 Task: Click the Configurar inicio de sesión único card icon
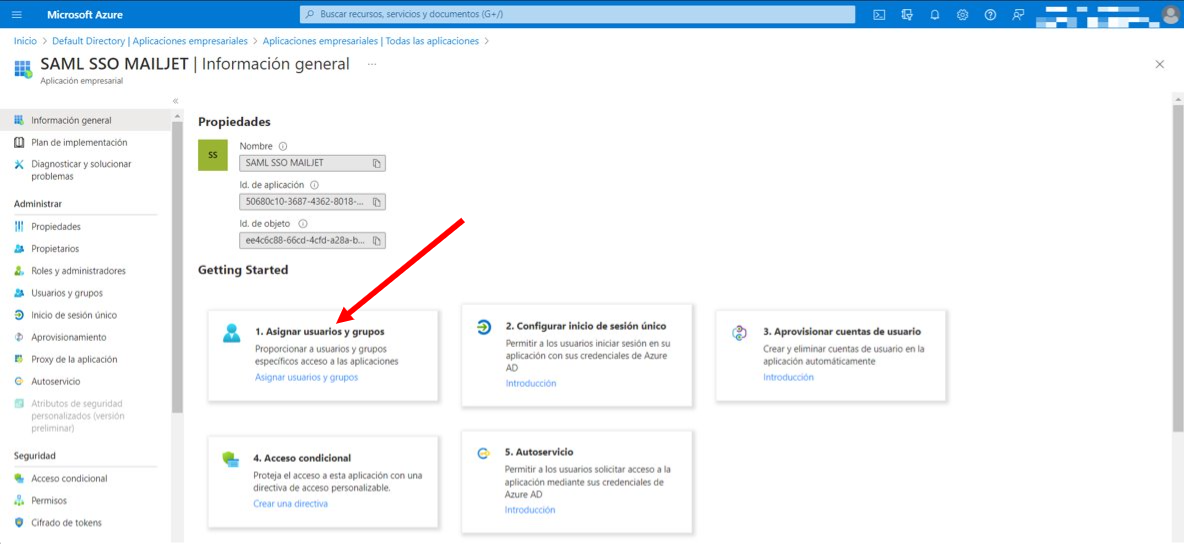[483, 327]
